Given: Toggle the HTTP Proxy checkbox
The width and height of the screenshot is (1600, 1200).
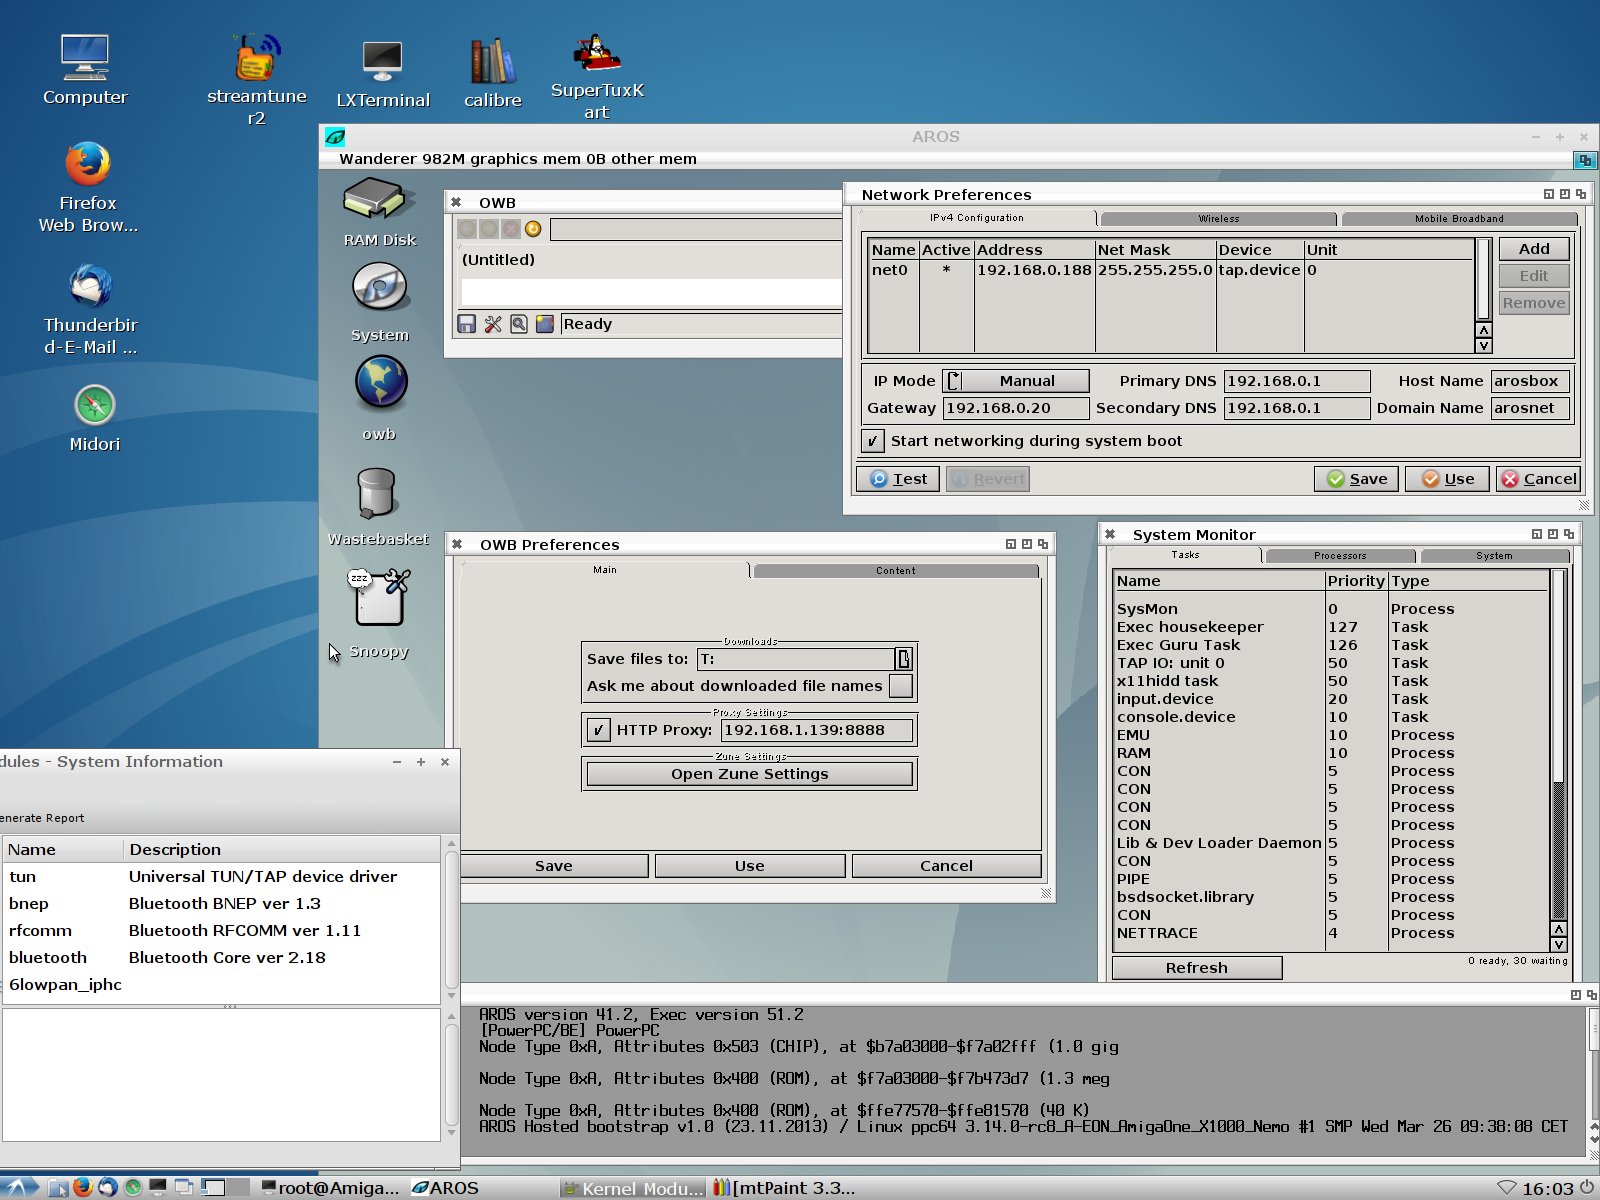Looking at the screenshot, I should point(598,730).
